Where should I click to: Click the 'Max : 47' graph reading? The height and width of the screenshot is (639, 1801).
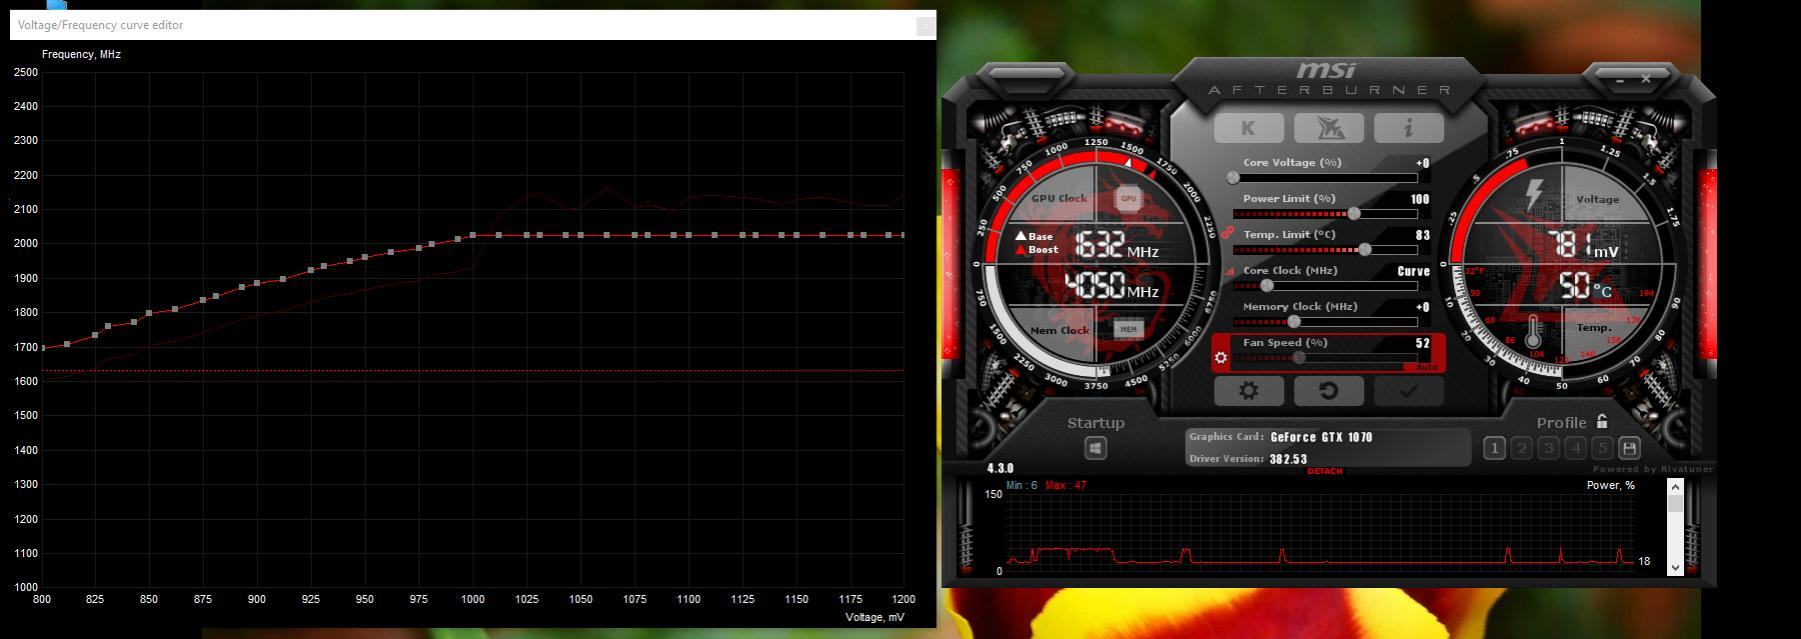1066,485
